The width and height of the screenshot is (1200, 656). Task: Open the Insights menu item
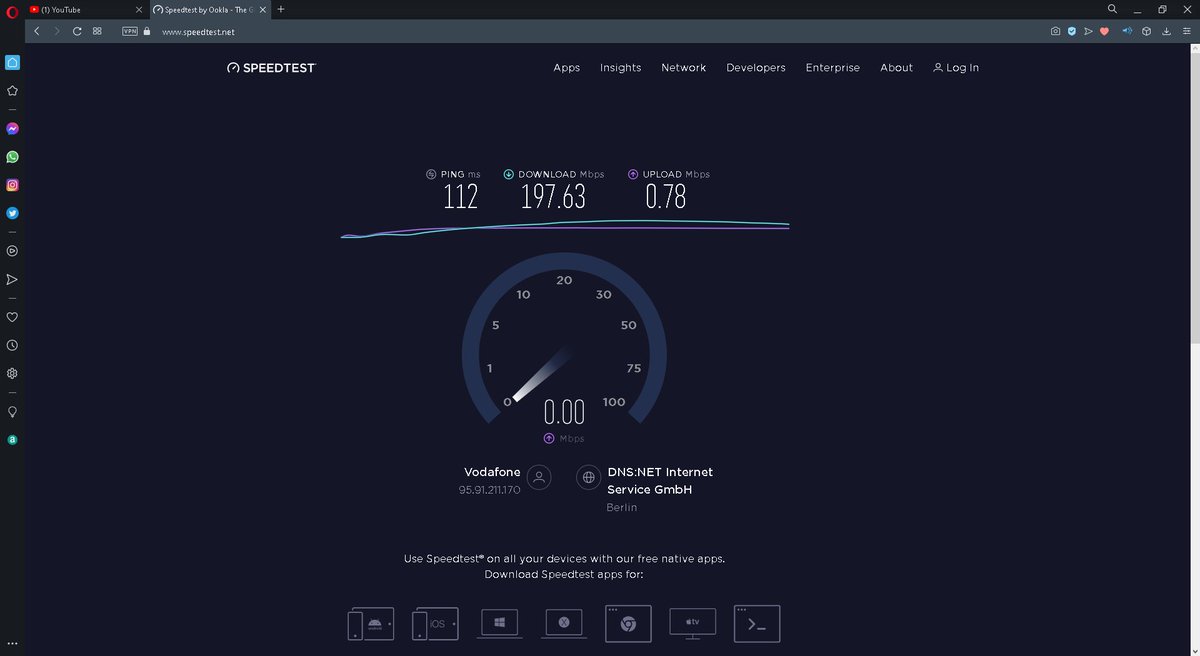[620, 68]
